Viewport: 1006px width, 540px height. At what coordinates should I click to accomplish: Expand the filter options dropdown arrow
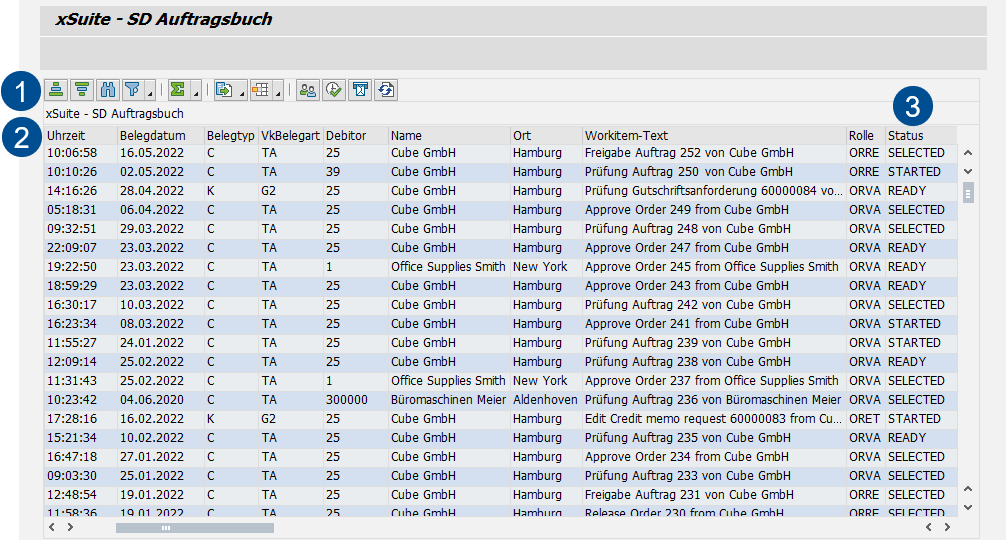[x=150, y=94]
